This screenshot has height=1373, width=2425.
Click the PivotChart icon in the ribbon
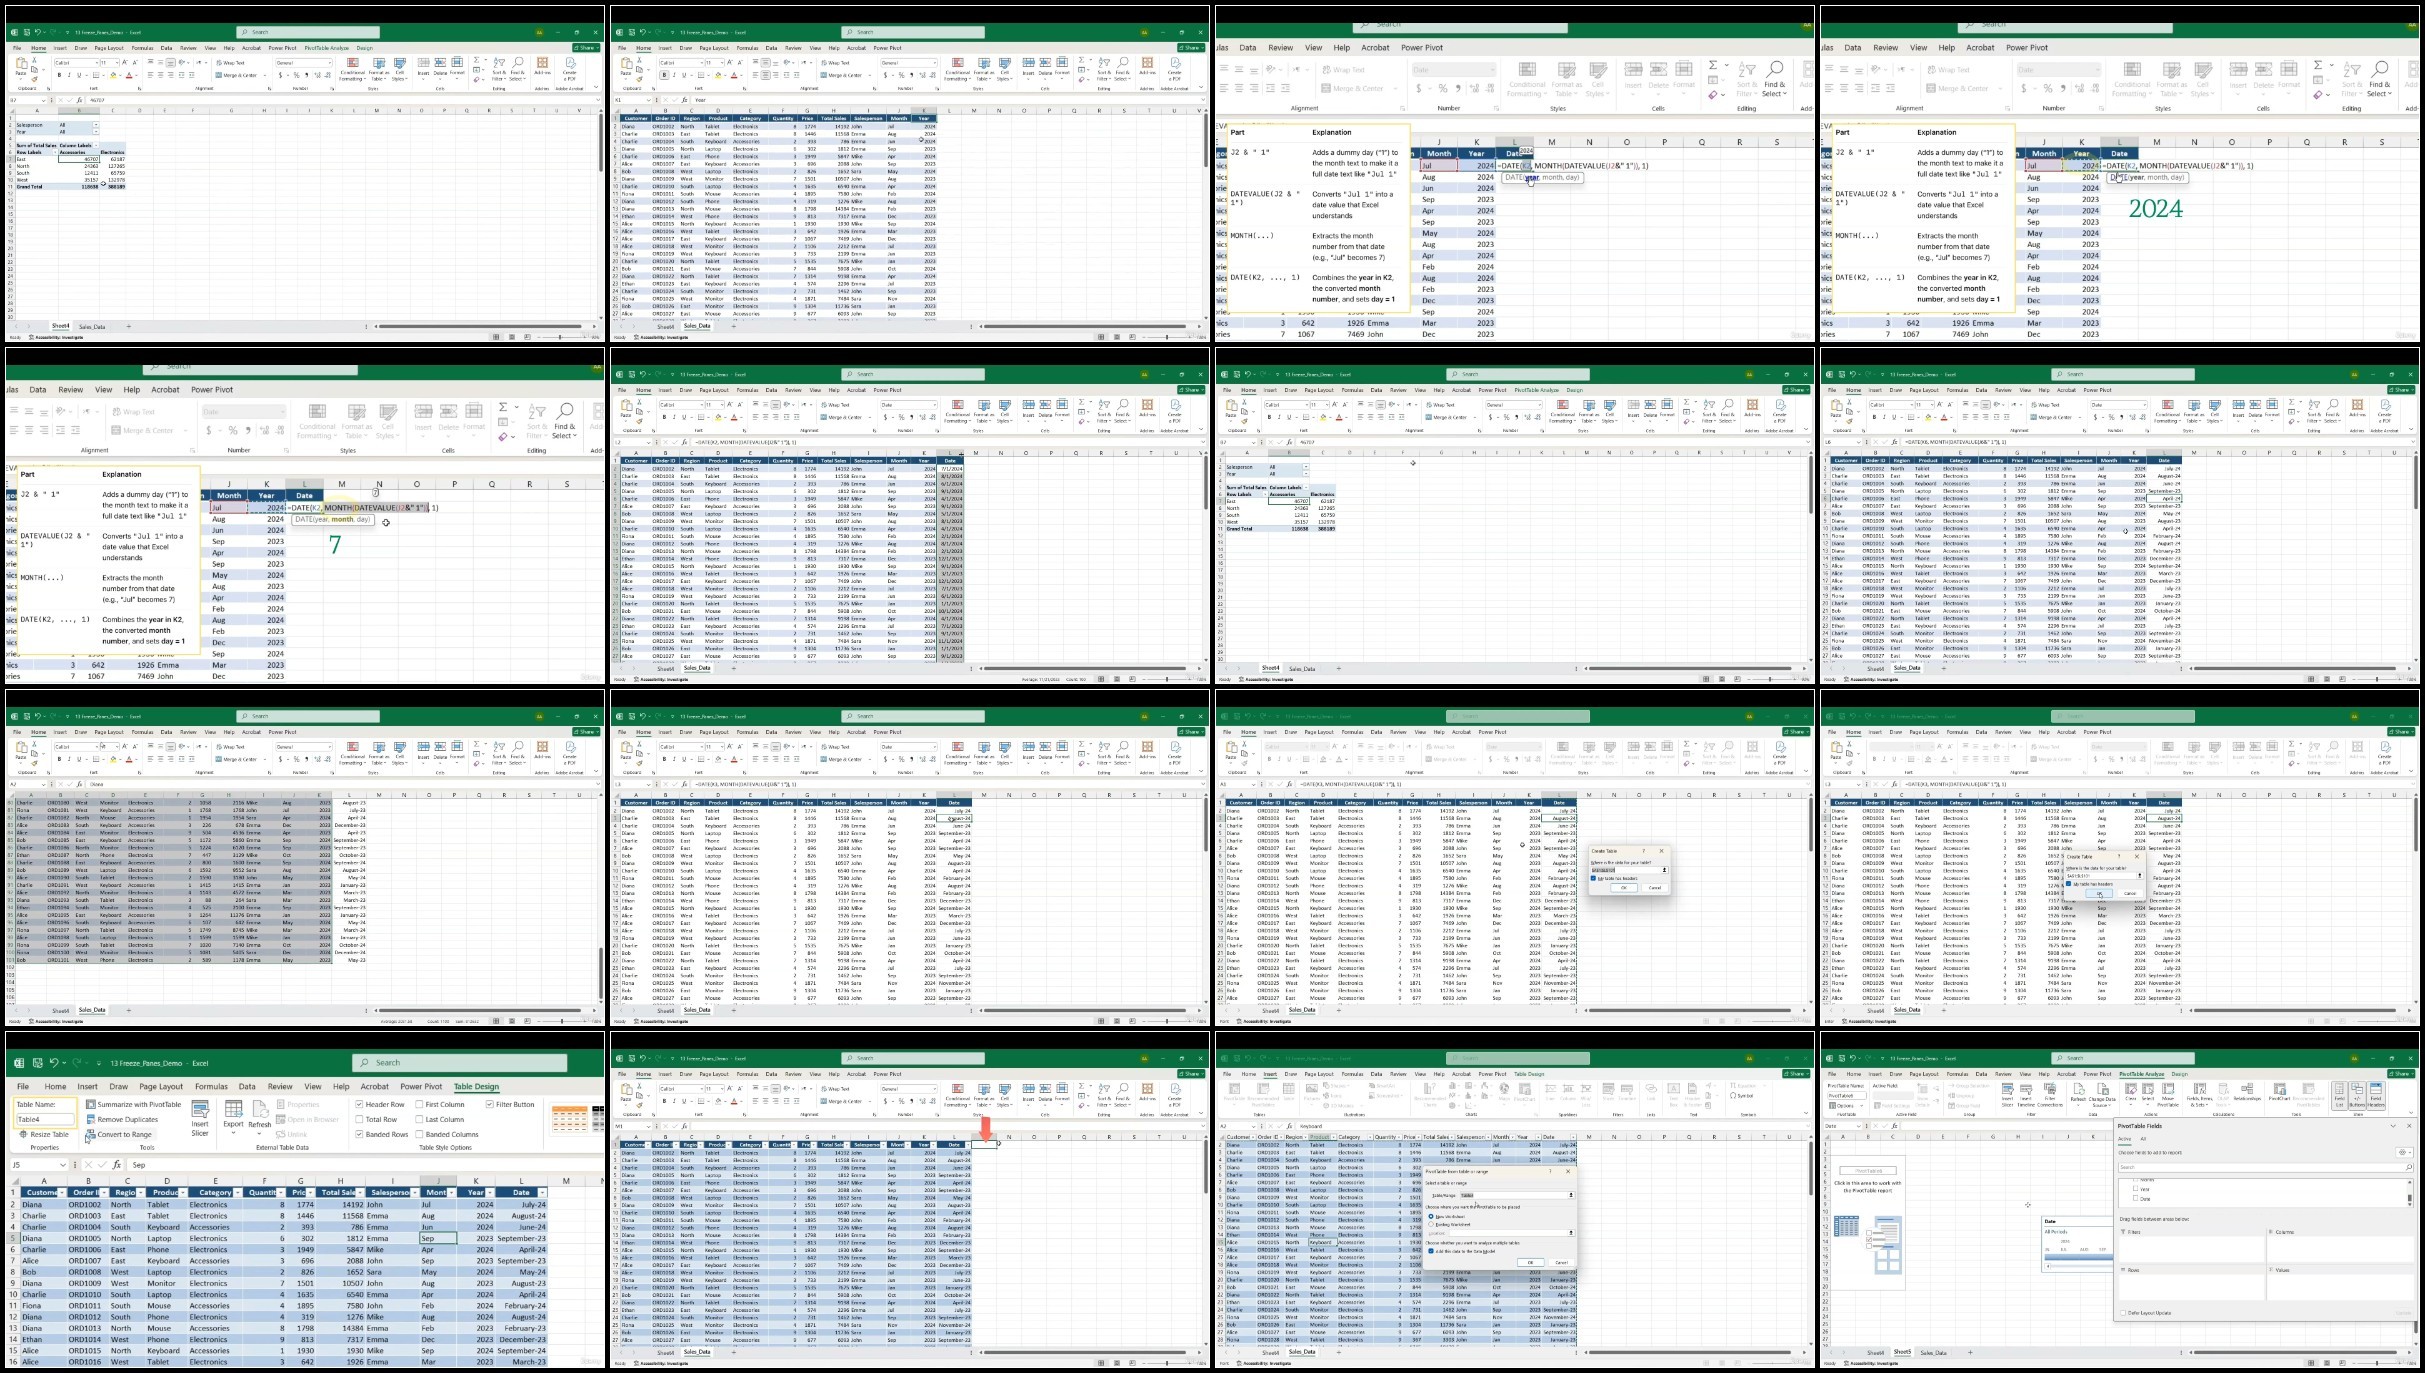(x=2280, y=1090)
